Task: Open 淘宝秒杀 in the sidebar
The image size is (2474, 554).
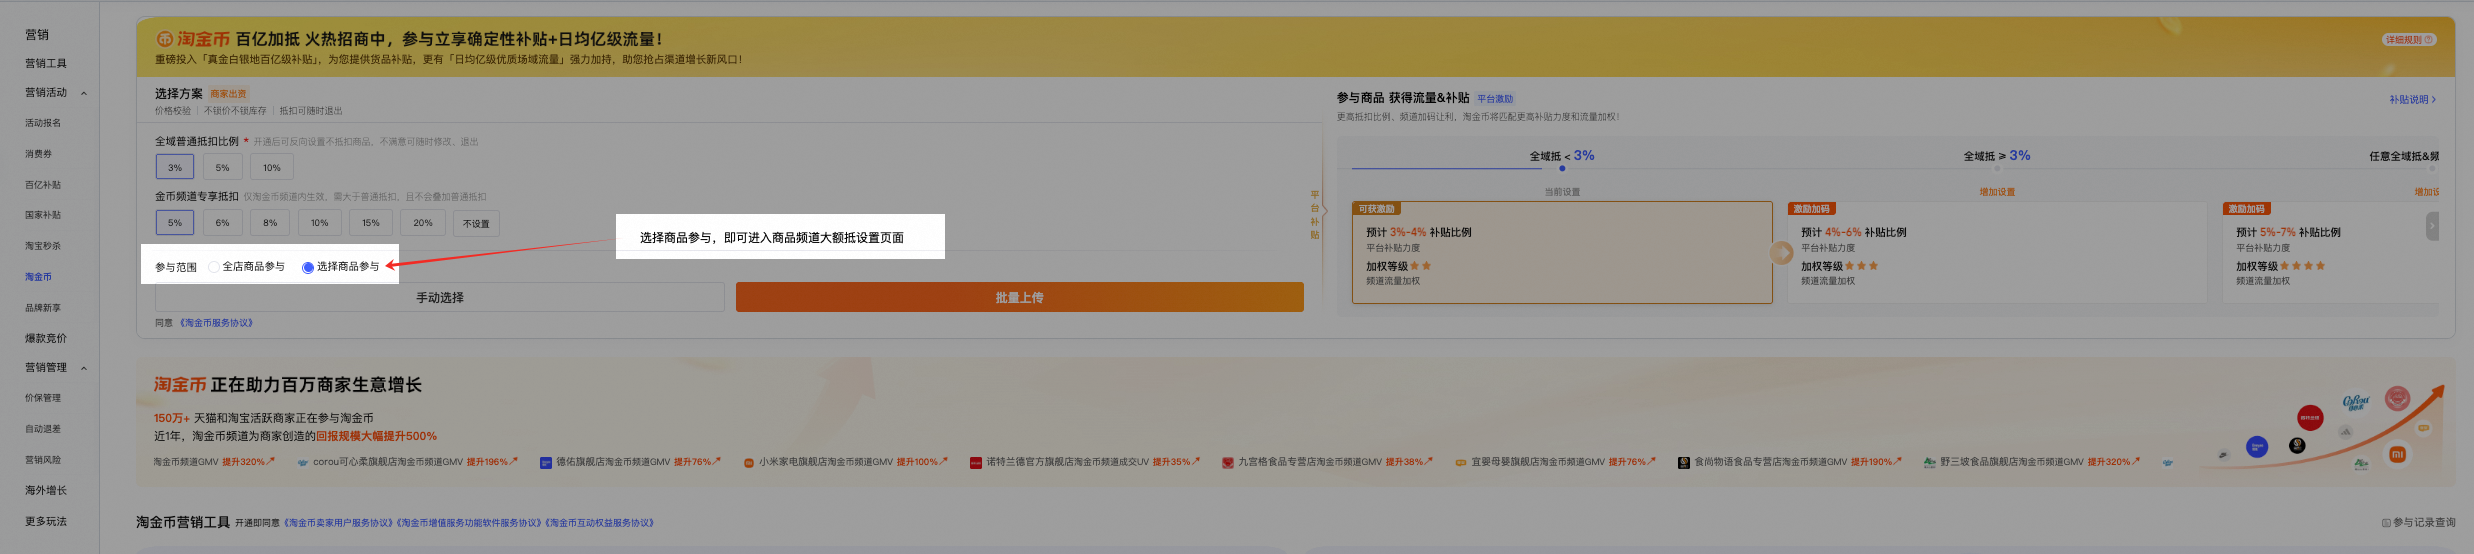Action: tap(43, 246)
